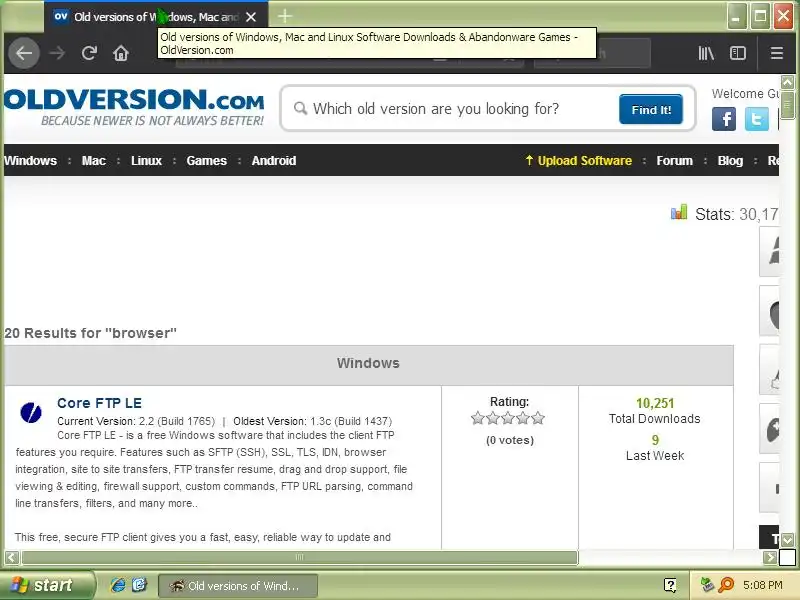Open the Firefox hamburger menu
This screenshot has height=600, width=800.
click(x=777, y=53)
